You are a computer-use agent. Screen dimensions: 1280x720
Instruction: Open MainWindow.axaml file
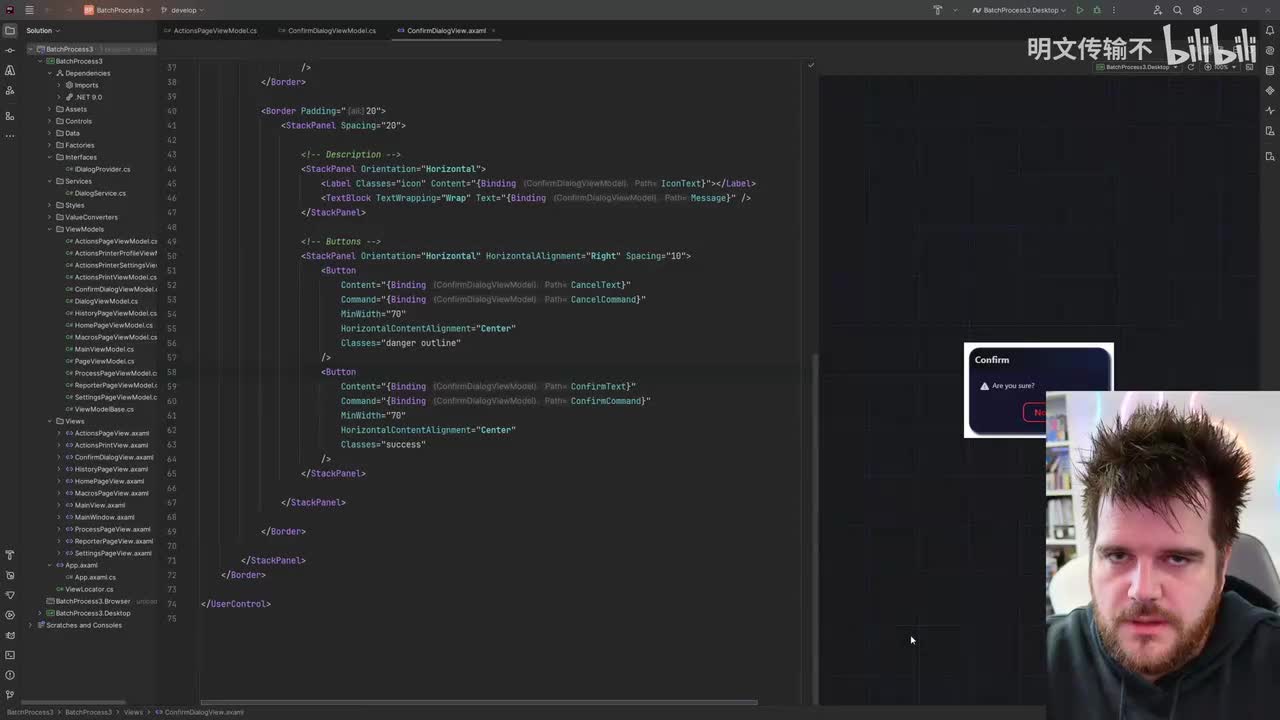point(104,517)
